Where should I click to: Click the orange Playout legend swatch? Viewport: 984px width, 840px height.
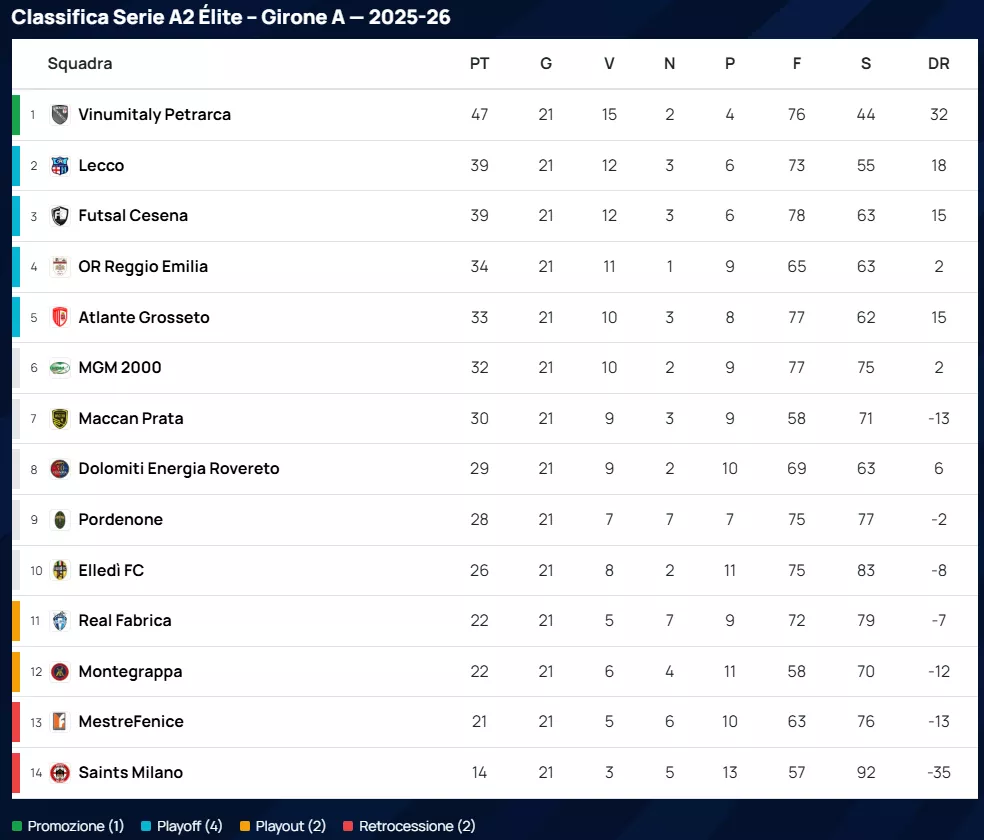(245, 826)
